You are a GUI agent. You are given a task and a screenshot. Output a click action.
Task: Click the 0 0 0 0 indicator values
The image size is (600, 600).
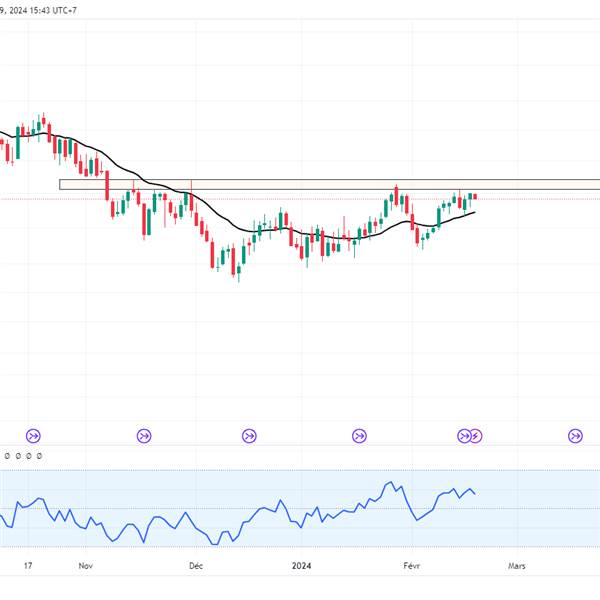(23, 456)
